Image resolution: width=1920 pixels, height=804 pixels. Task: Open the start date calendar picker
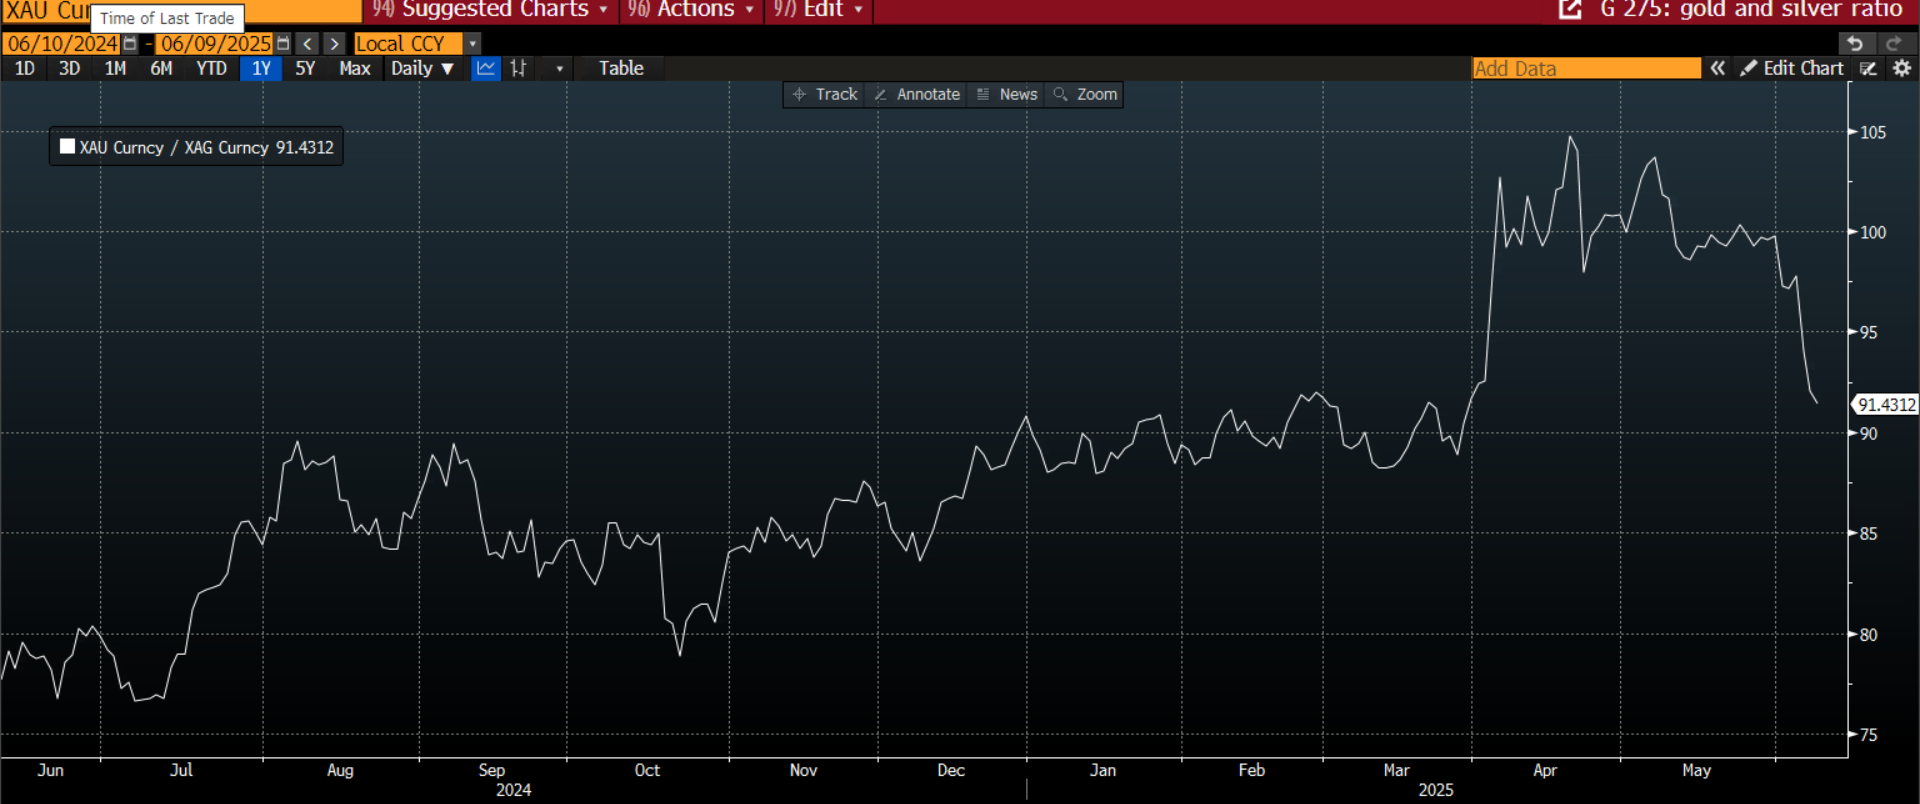click(x=130, y=44)
